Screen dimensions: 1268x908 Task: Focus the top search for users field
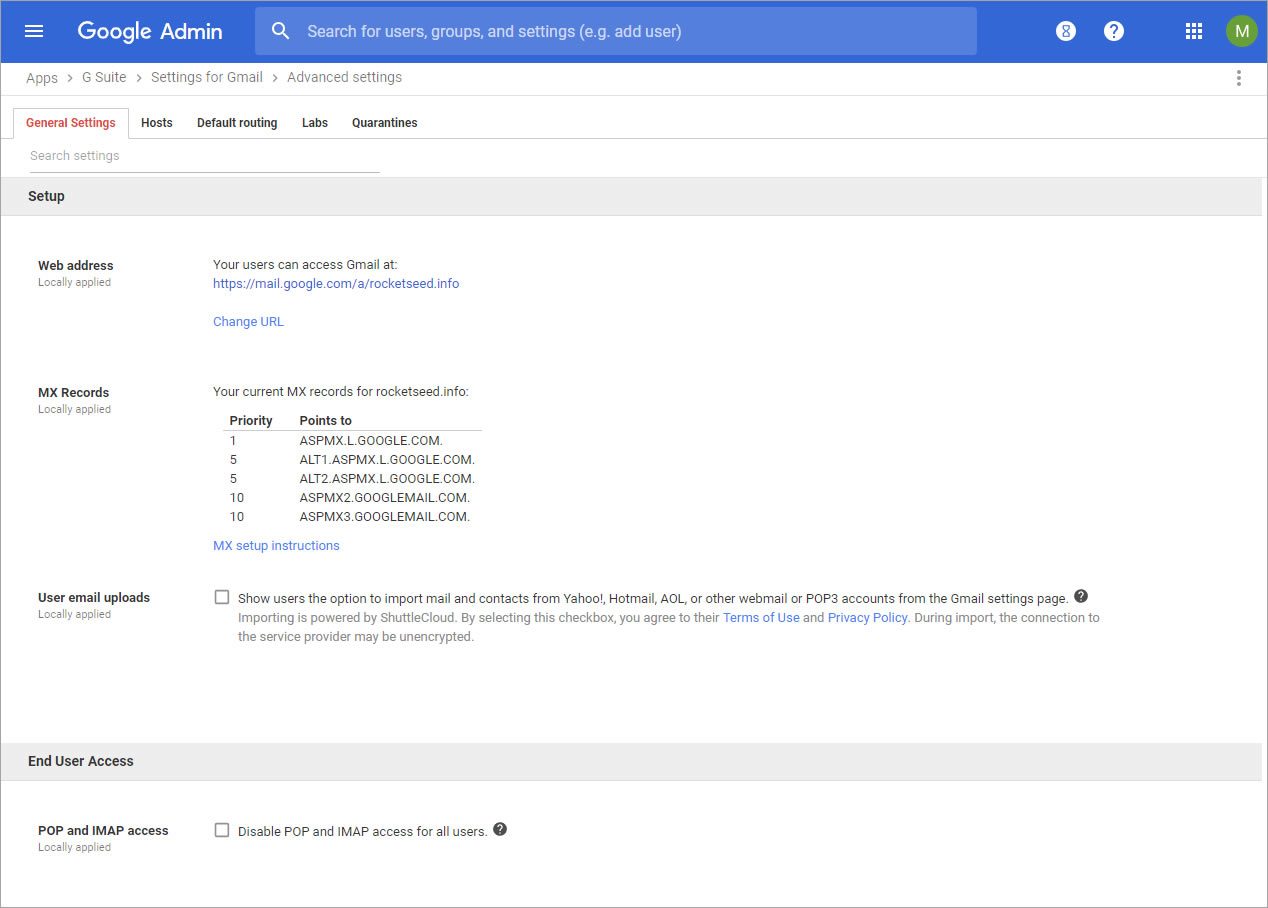tap(616, 31)
